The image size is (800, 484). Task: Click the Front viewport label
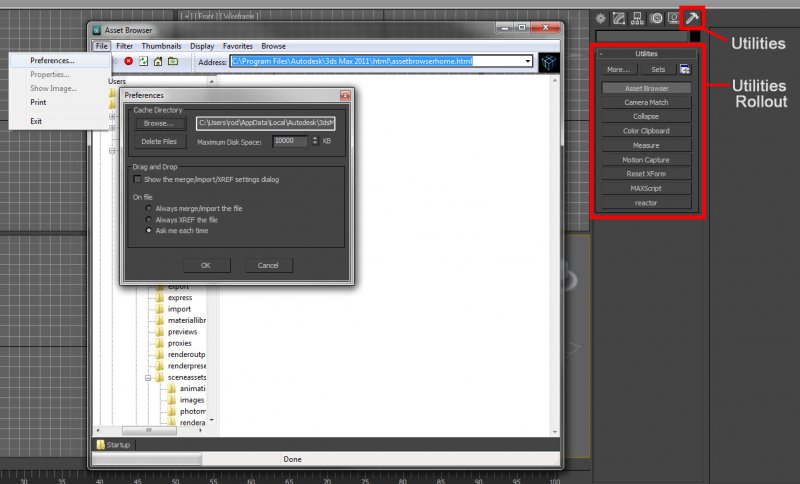tap(219, 16)
